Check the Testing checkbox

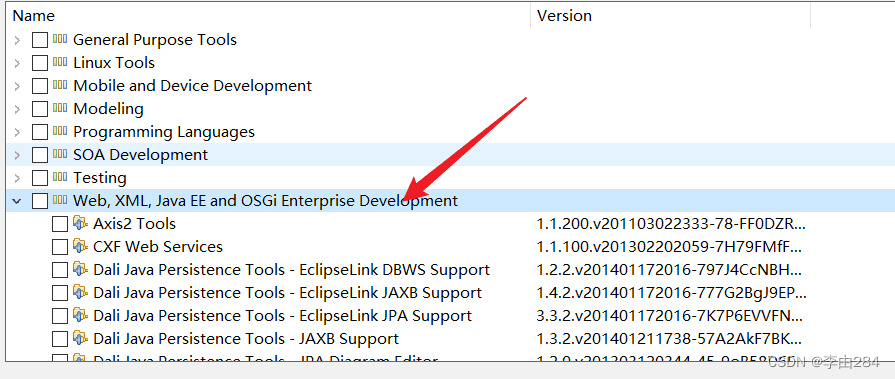point(40,178)
